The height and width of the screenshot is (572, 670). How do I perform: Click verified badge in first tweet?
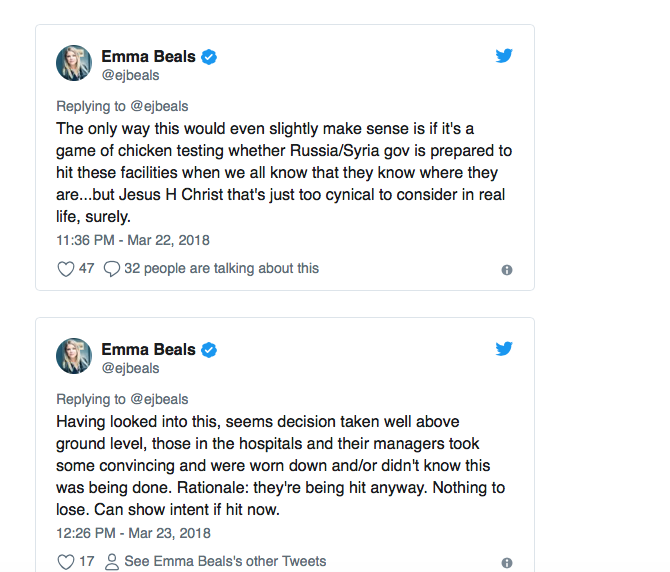click(210, 57)
